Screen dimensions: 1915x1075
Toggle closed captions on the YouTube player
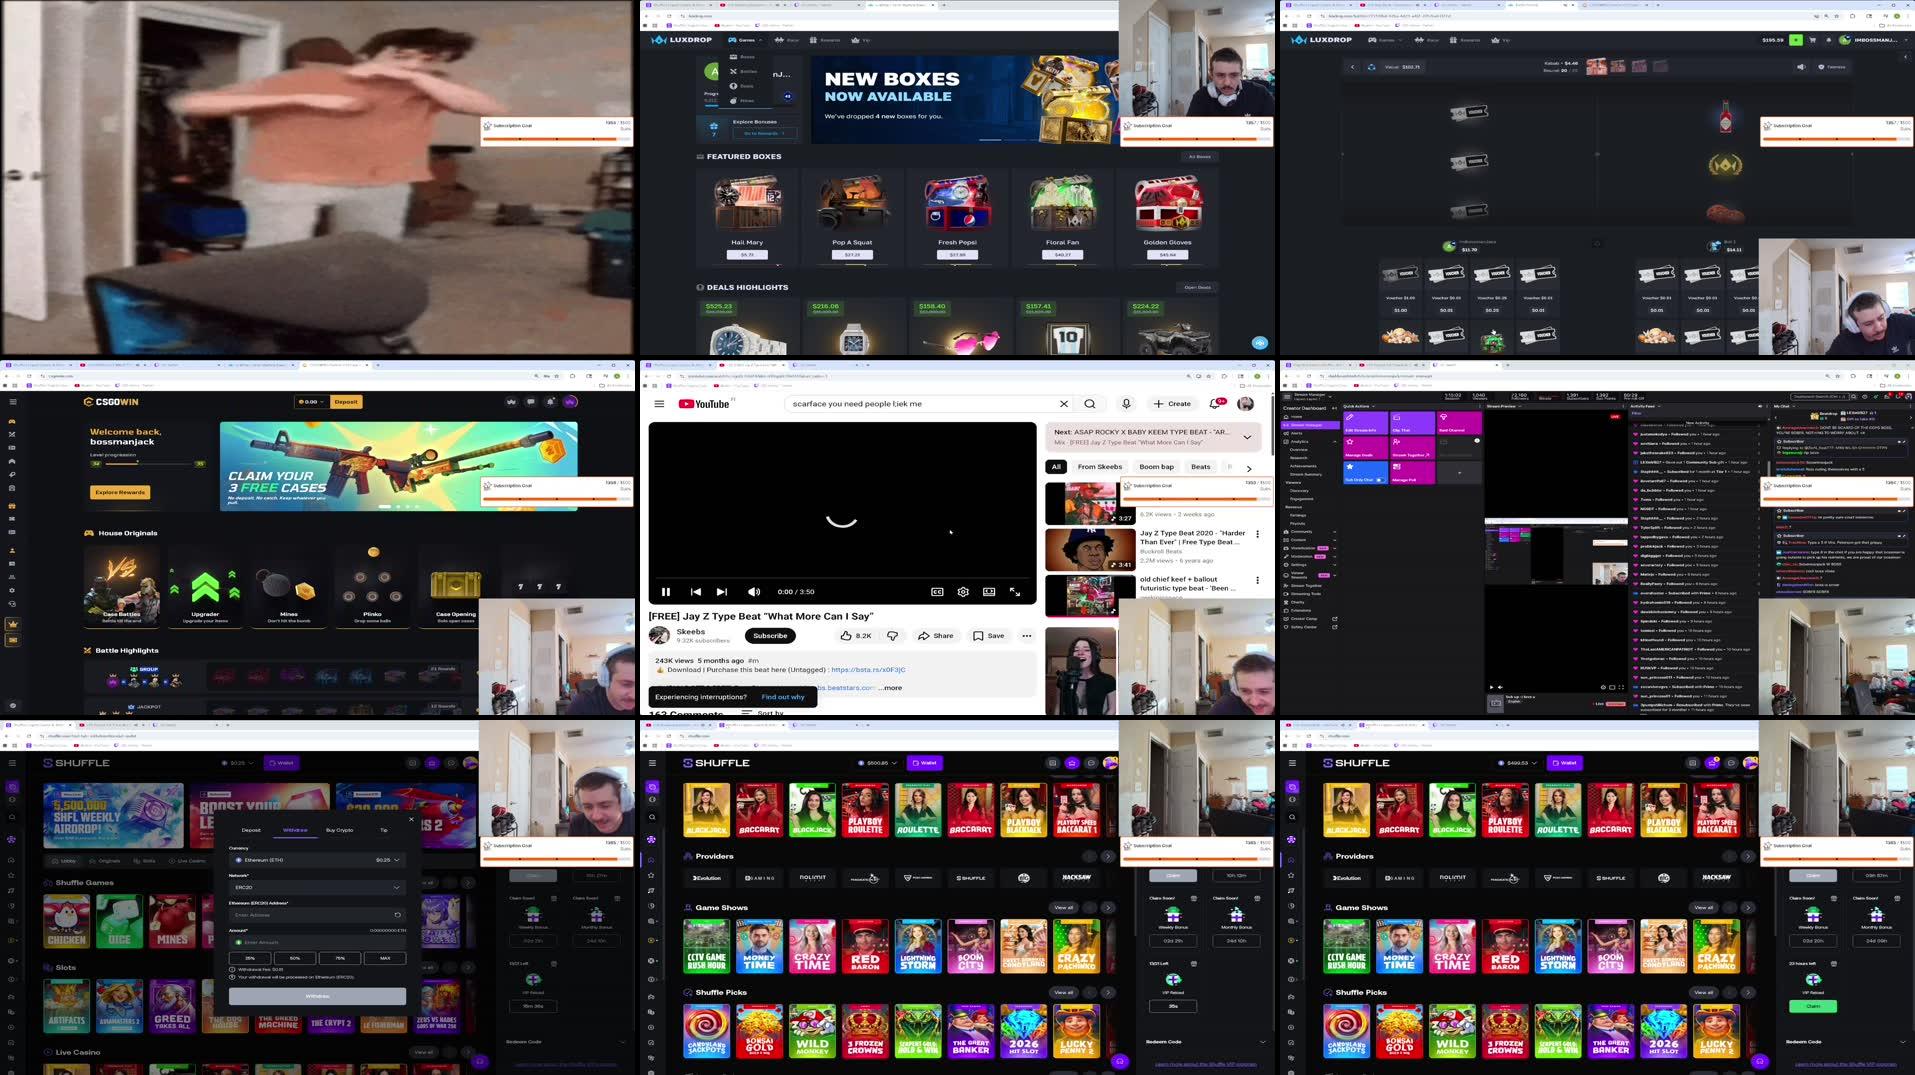point(937,592)
